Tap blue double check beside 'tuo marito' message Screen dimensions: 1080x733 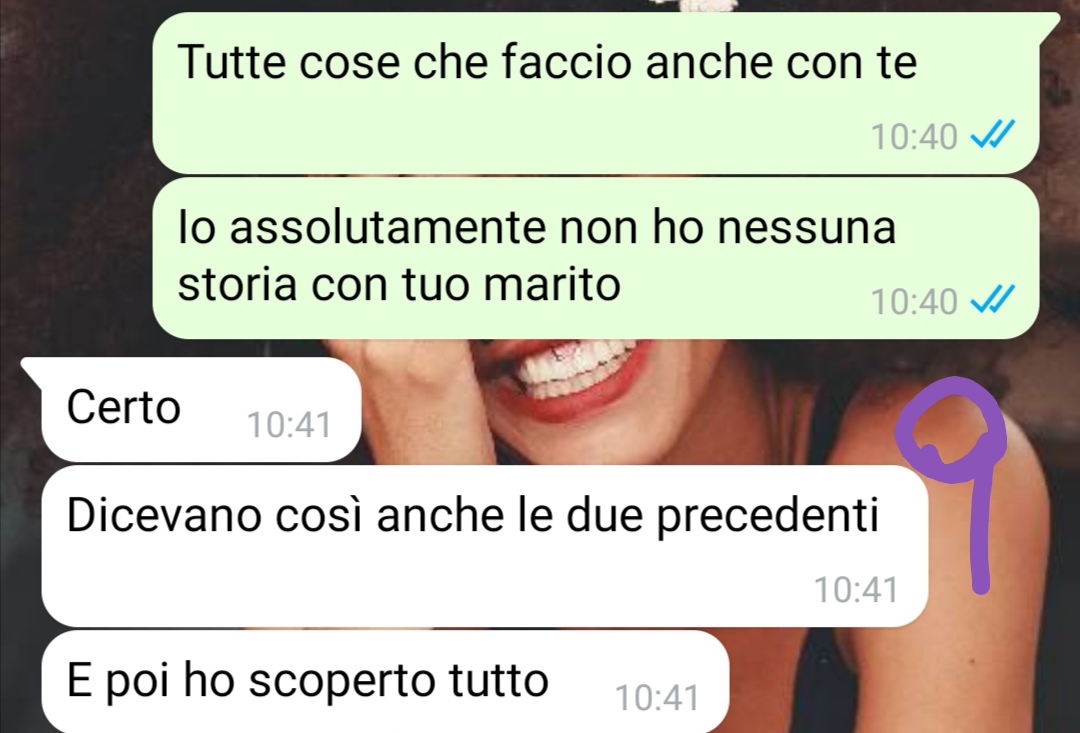point(993,300)
